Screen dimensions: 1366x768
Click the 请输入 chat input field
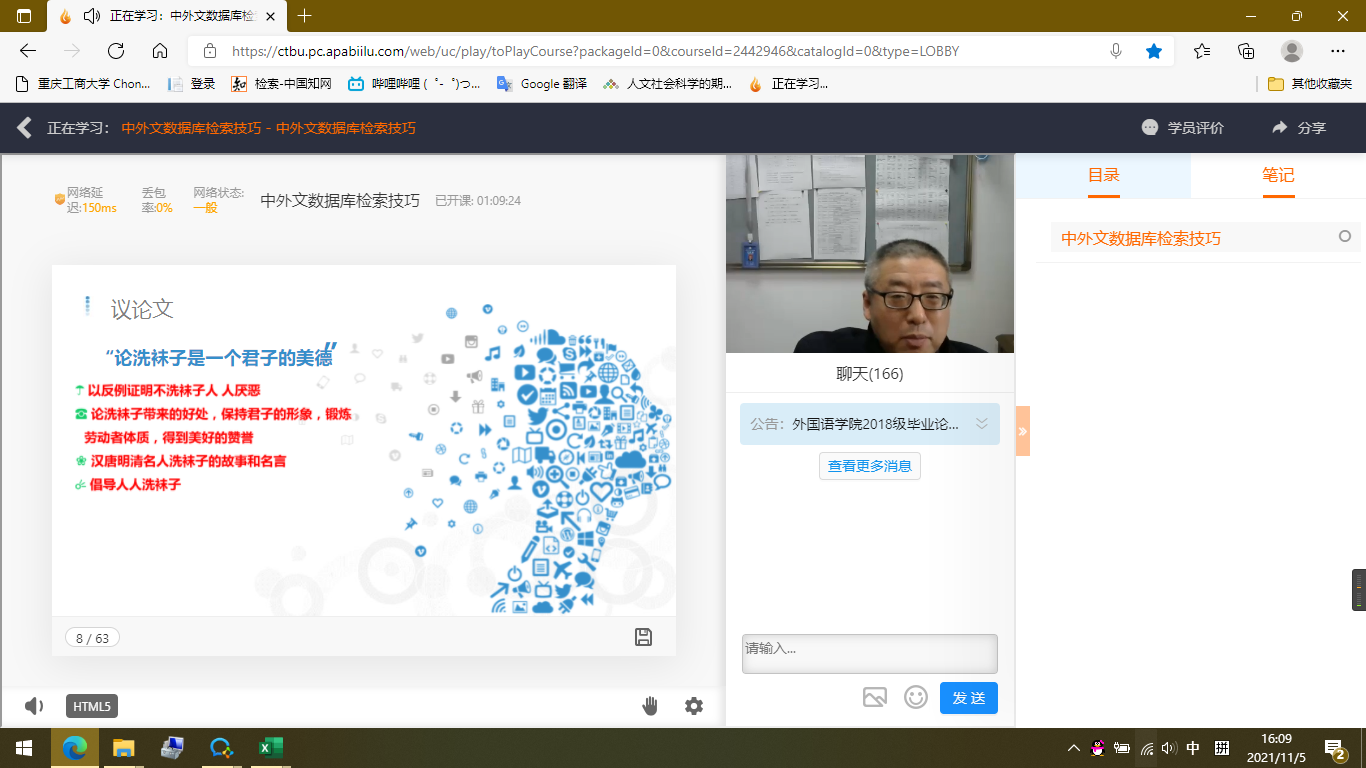[x=869, y=653]
